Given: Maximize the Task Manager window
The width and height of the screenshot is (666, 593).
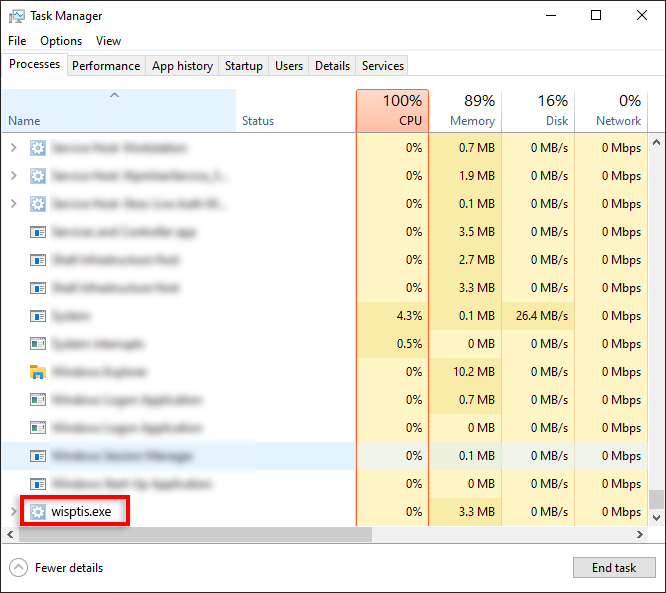Looking at the screenshot, I should [x=596, y=16].
